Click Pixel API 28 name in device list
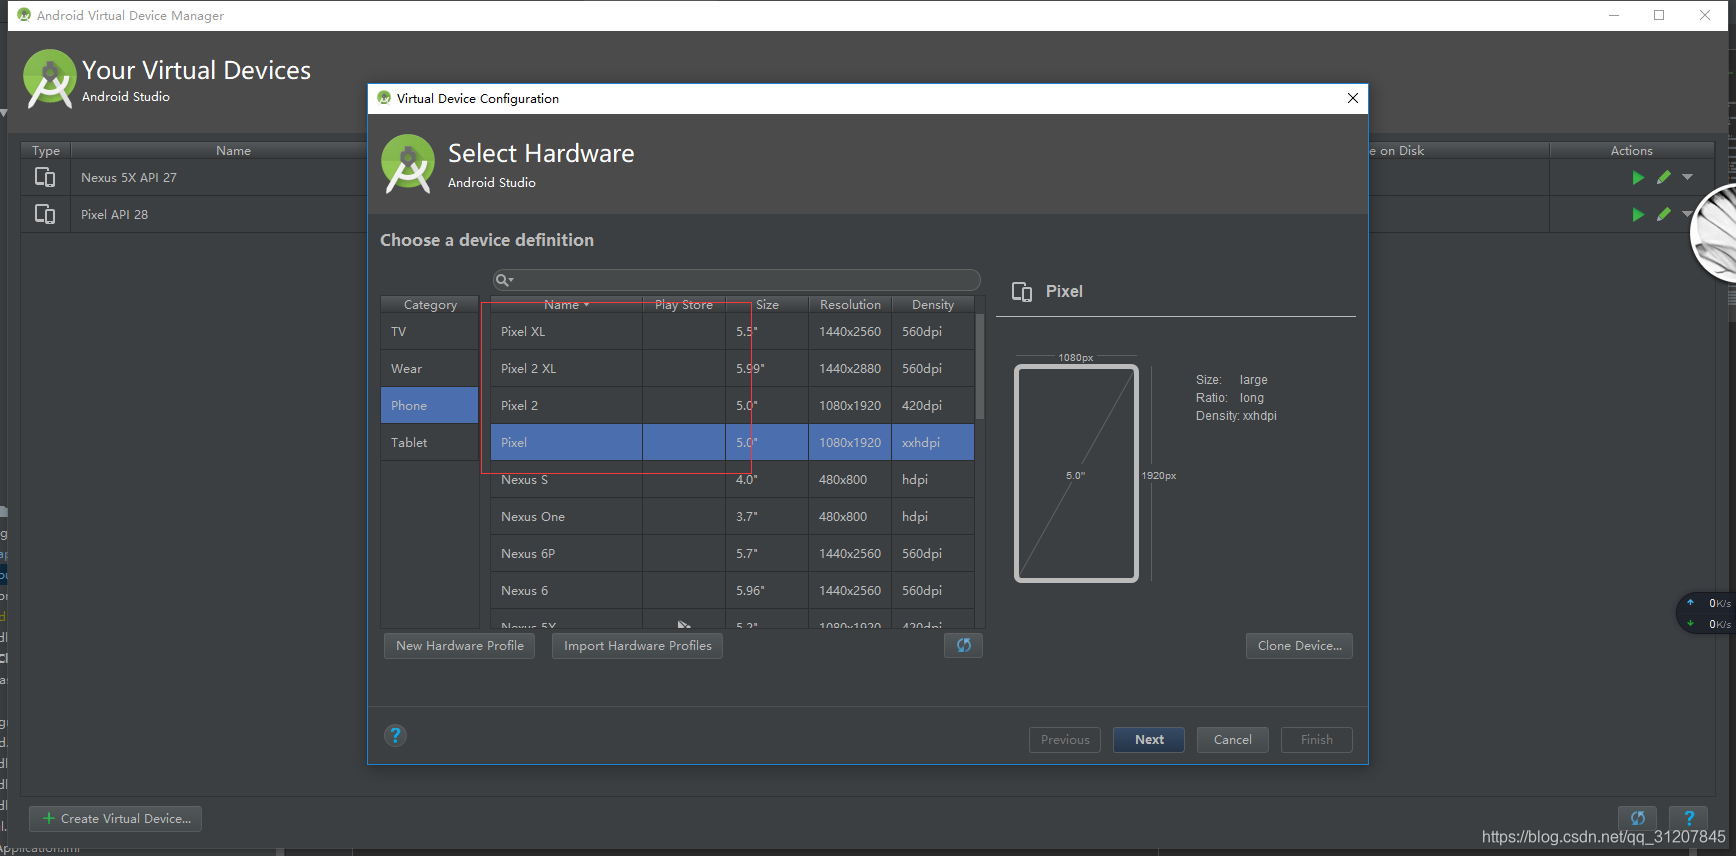Screen dimensions: 1736x856 pyautogui.click(x=114, y=214)
